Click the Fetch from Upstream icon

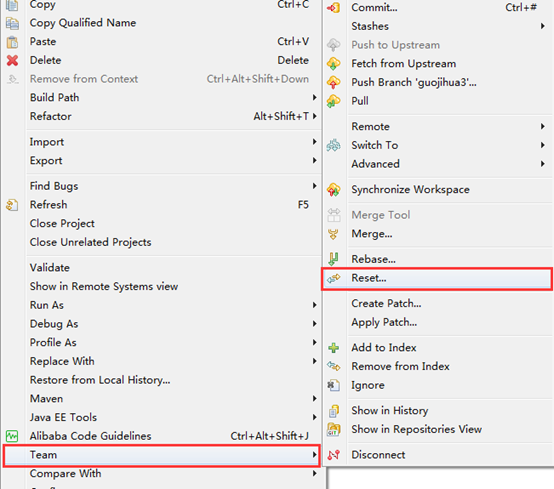334,64
